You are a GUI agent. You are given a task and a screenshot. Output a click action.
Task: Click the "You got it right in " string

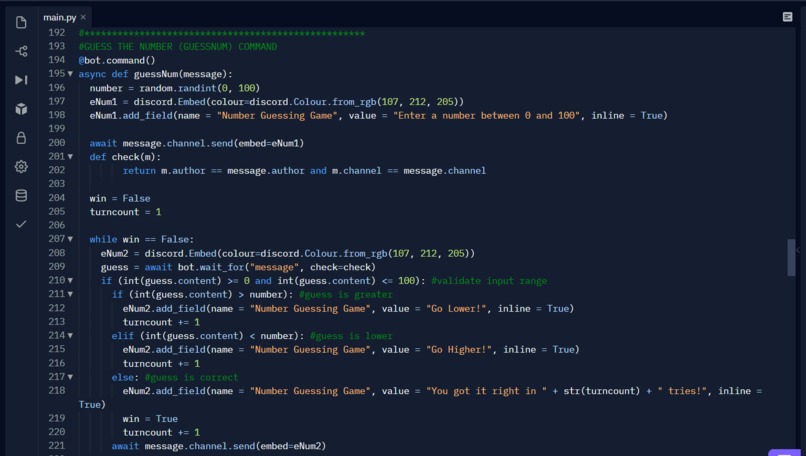pyautogui.click(x=486, y=391)
